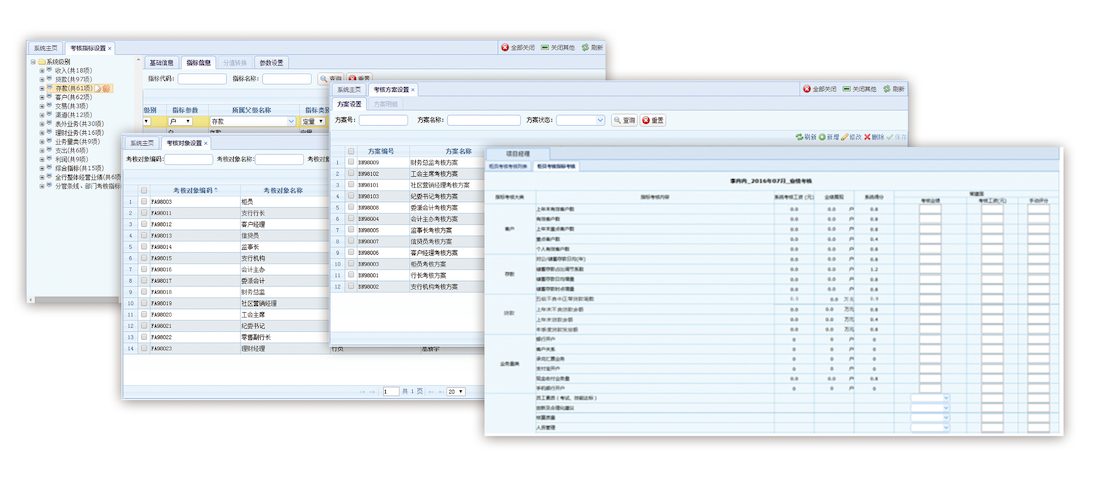Tick the checkbox for 工会主席考核方案 row
Screen dimensions: 1093x482
click(x=351, y=173)
